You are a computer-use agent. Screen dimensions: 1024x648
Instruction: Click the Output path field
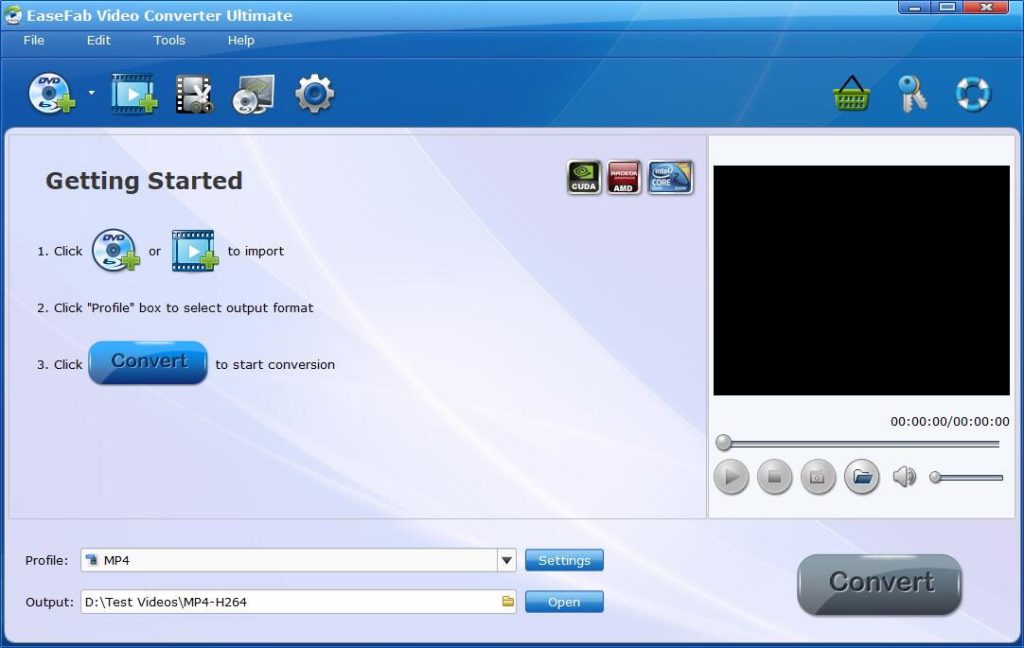tap(298, 602)
